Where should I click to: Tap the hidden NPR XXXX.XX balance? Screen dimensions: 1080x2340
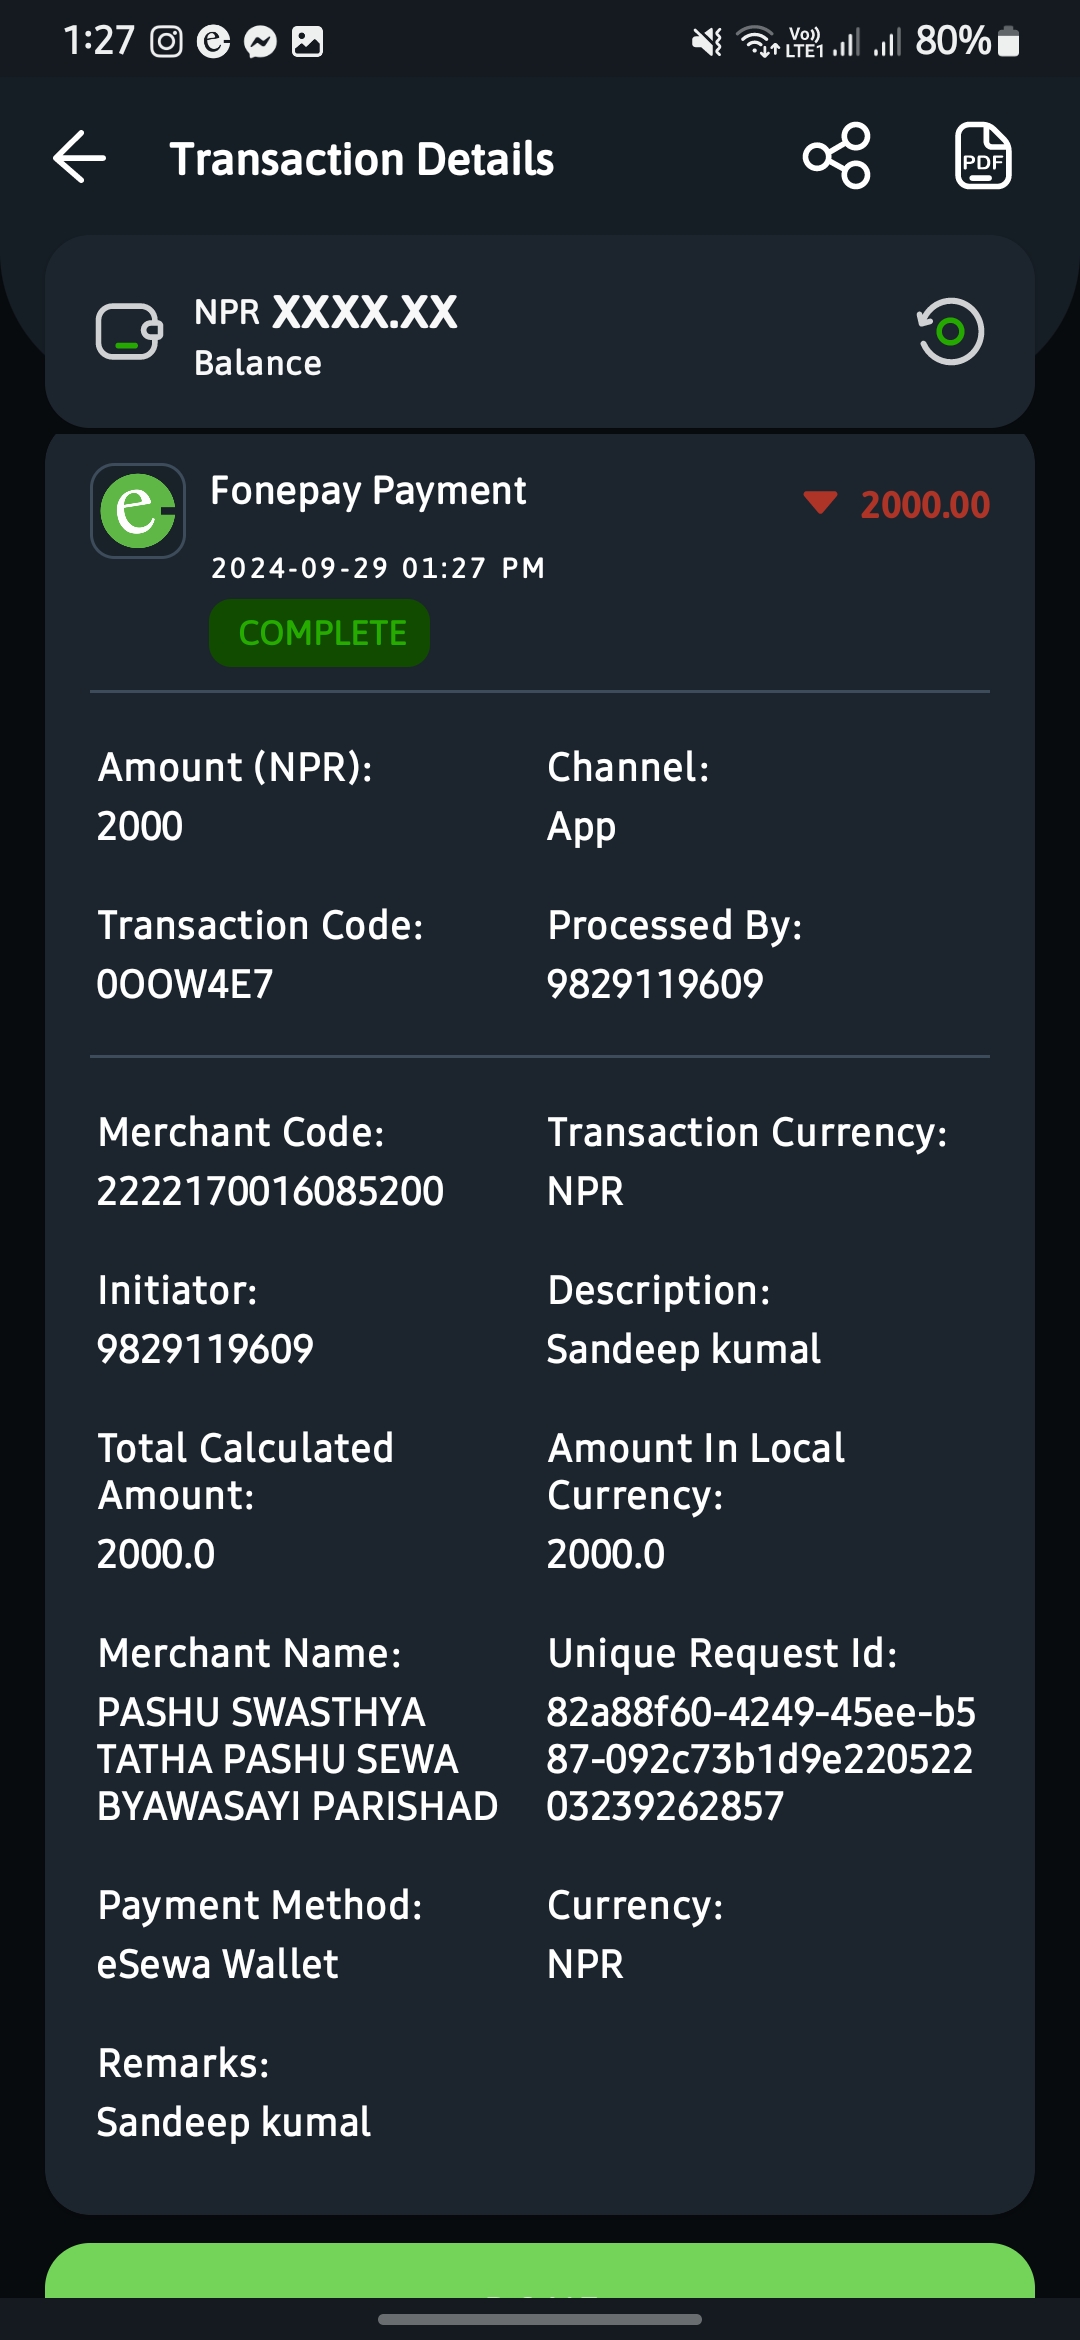tap(326, 312)
